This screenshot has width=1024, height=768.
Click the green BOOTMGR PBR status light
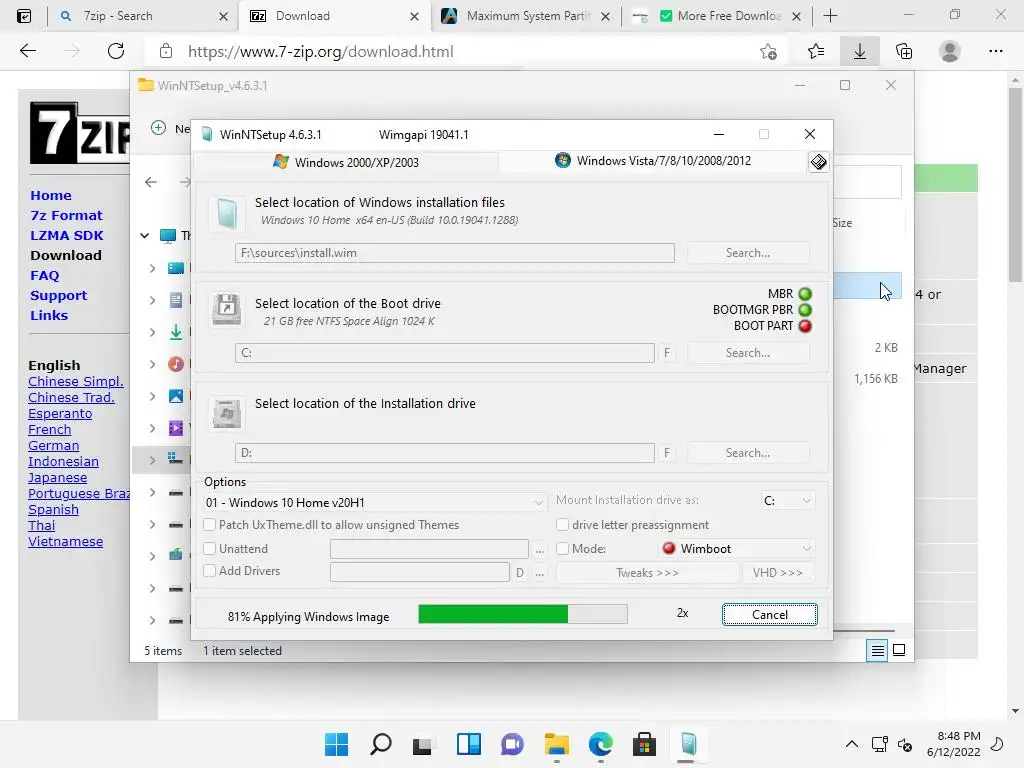tap(805, 310)
